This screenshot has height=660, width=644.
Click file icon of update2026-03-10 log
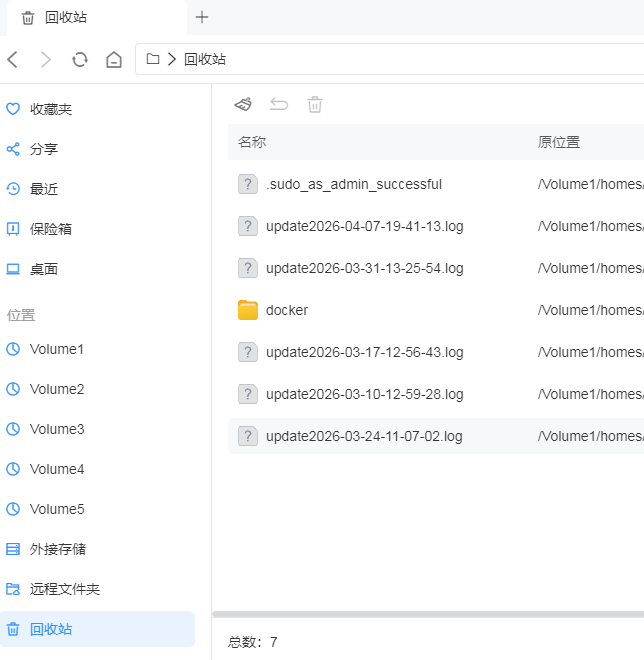248,394
